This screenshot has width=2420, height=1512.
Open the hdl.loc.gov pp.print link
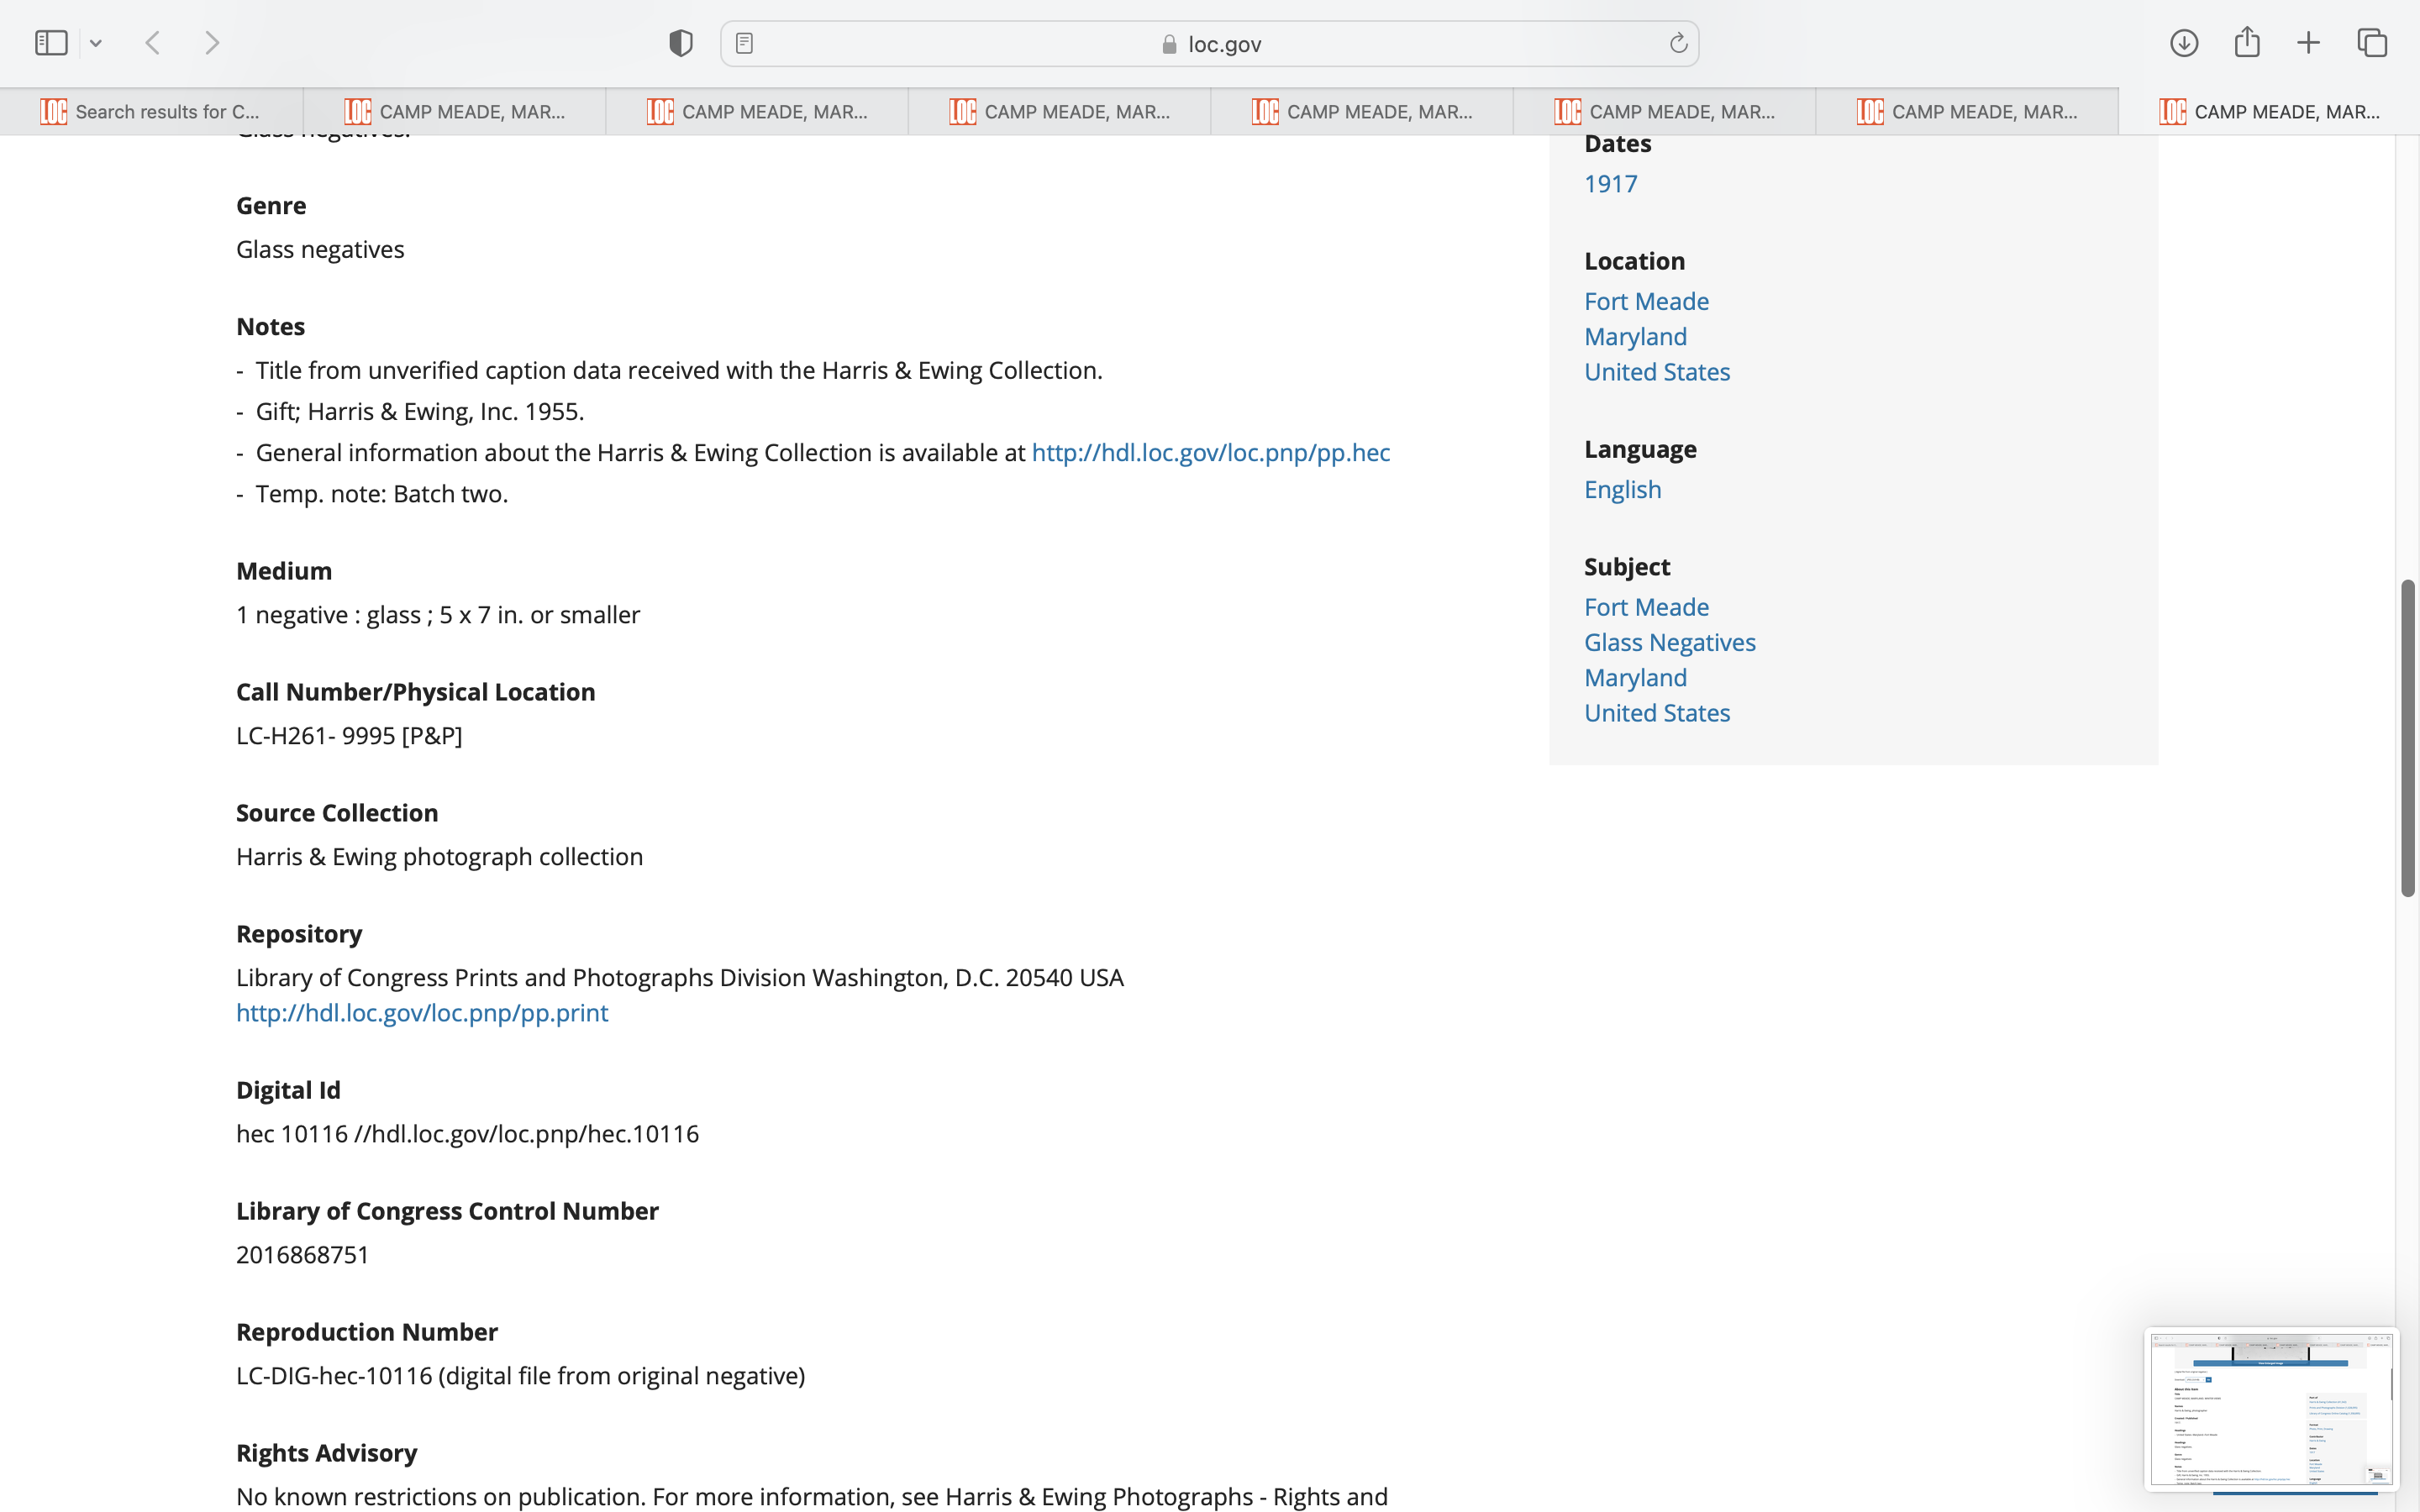coord(422,1013)
